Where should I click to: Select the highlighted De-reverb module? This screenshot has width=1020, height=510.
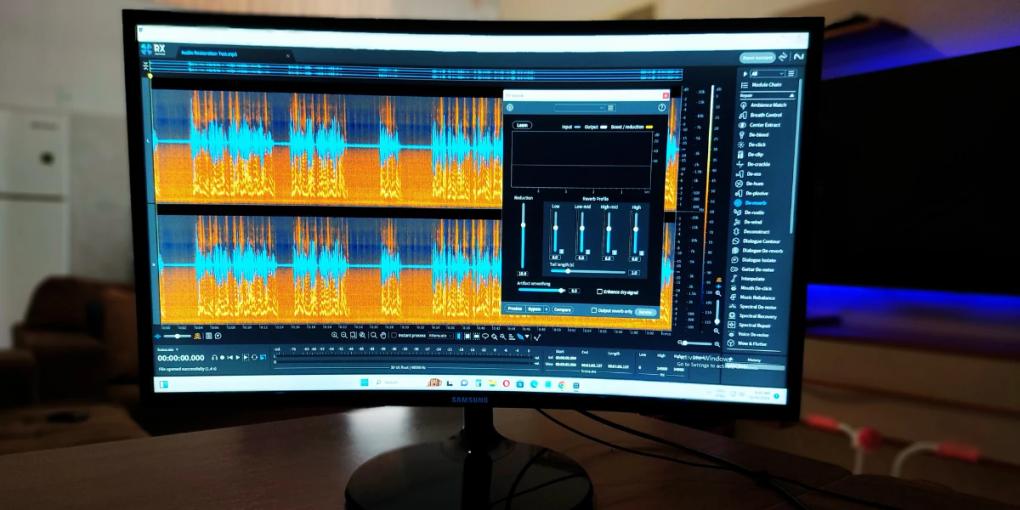[x=752, y=203]
